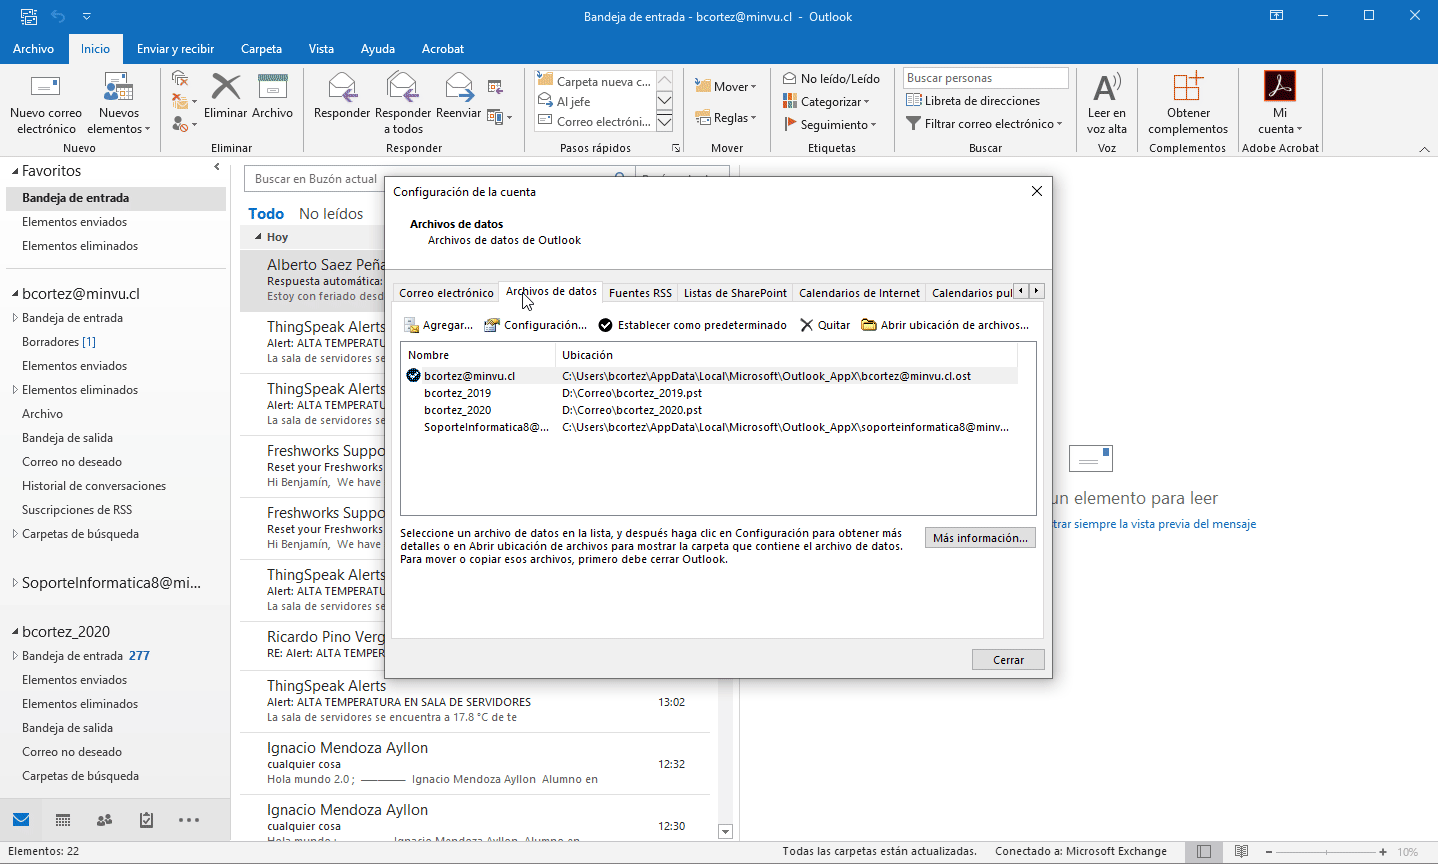Image resolution: width=1438 pixels, height=864 pixels.
Task: Select the Correo electrónico dialog tab
Action: pos(446,293)
